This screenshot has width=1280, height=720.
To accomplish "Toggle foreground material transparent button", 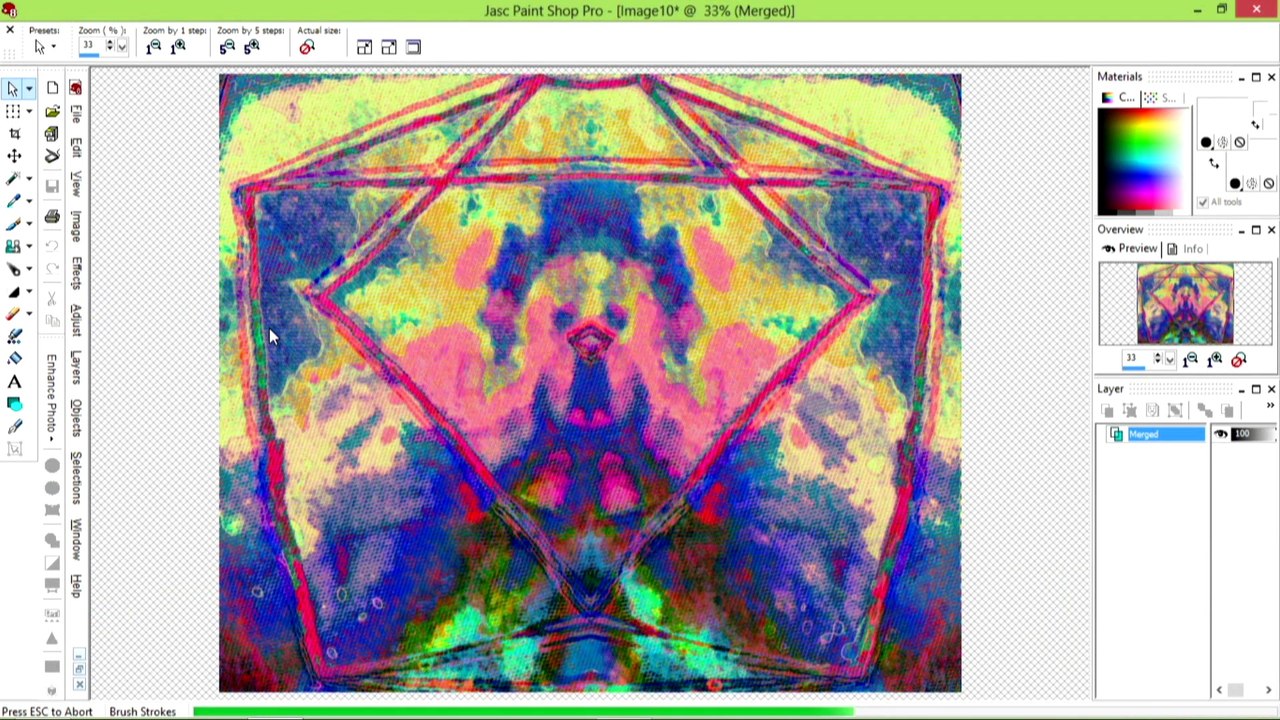I will [x=1239, y=143].
